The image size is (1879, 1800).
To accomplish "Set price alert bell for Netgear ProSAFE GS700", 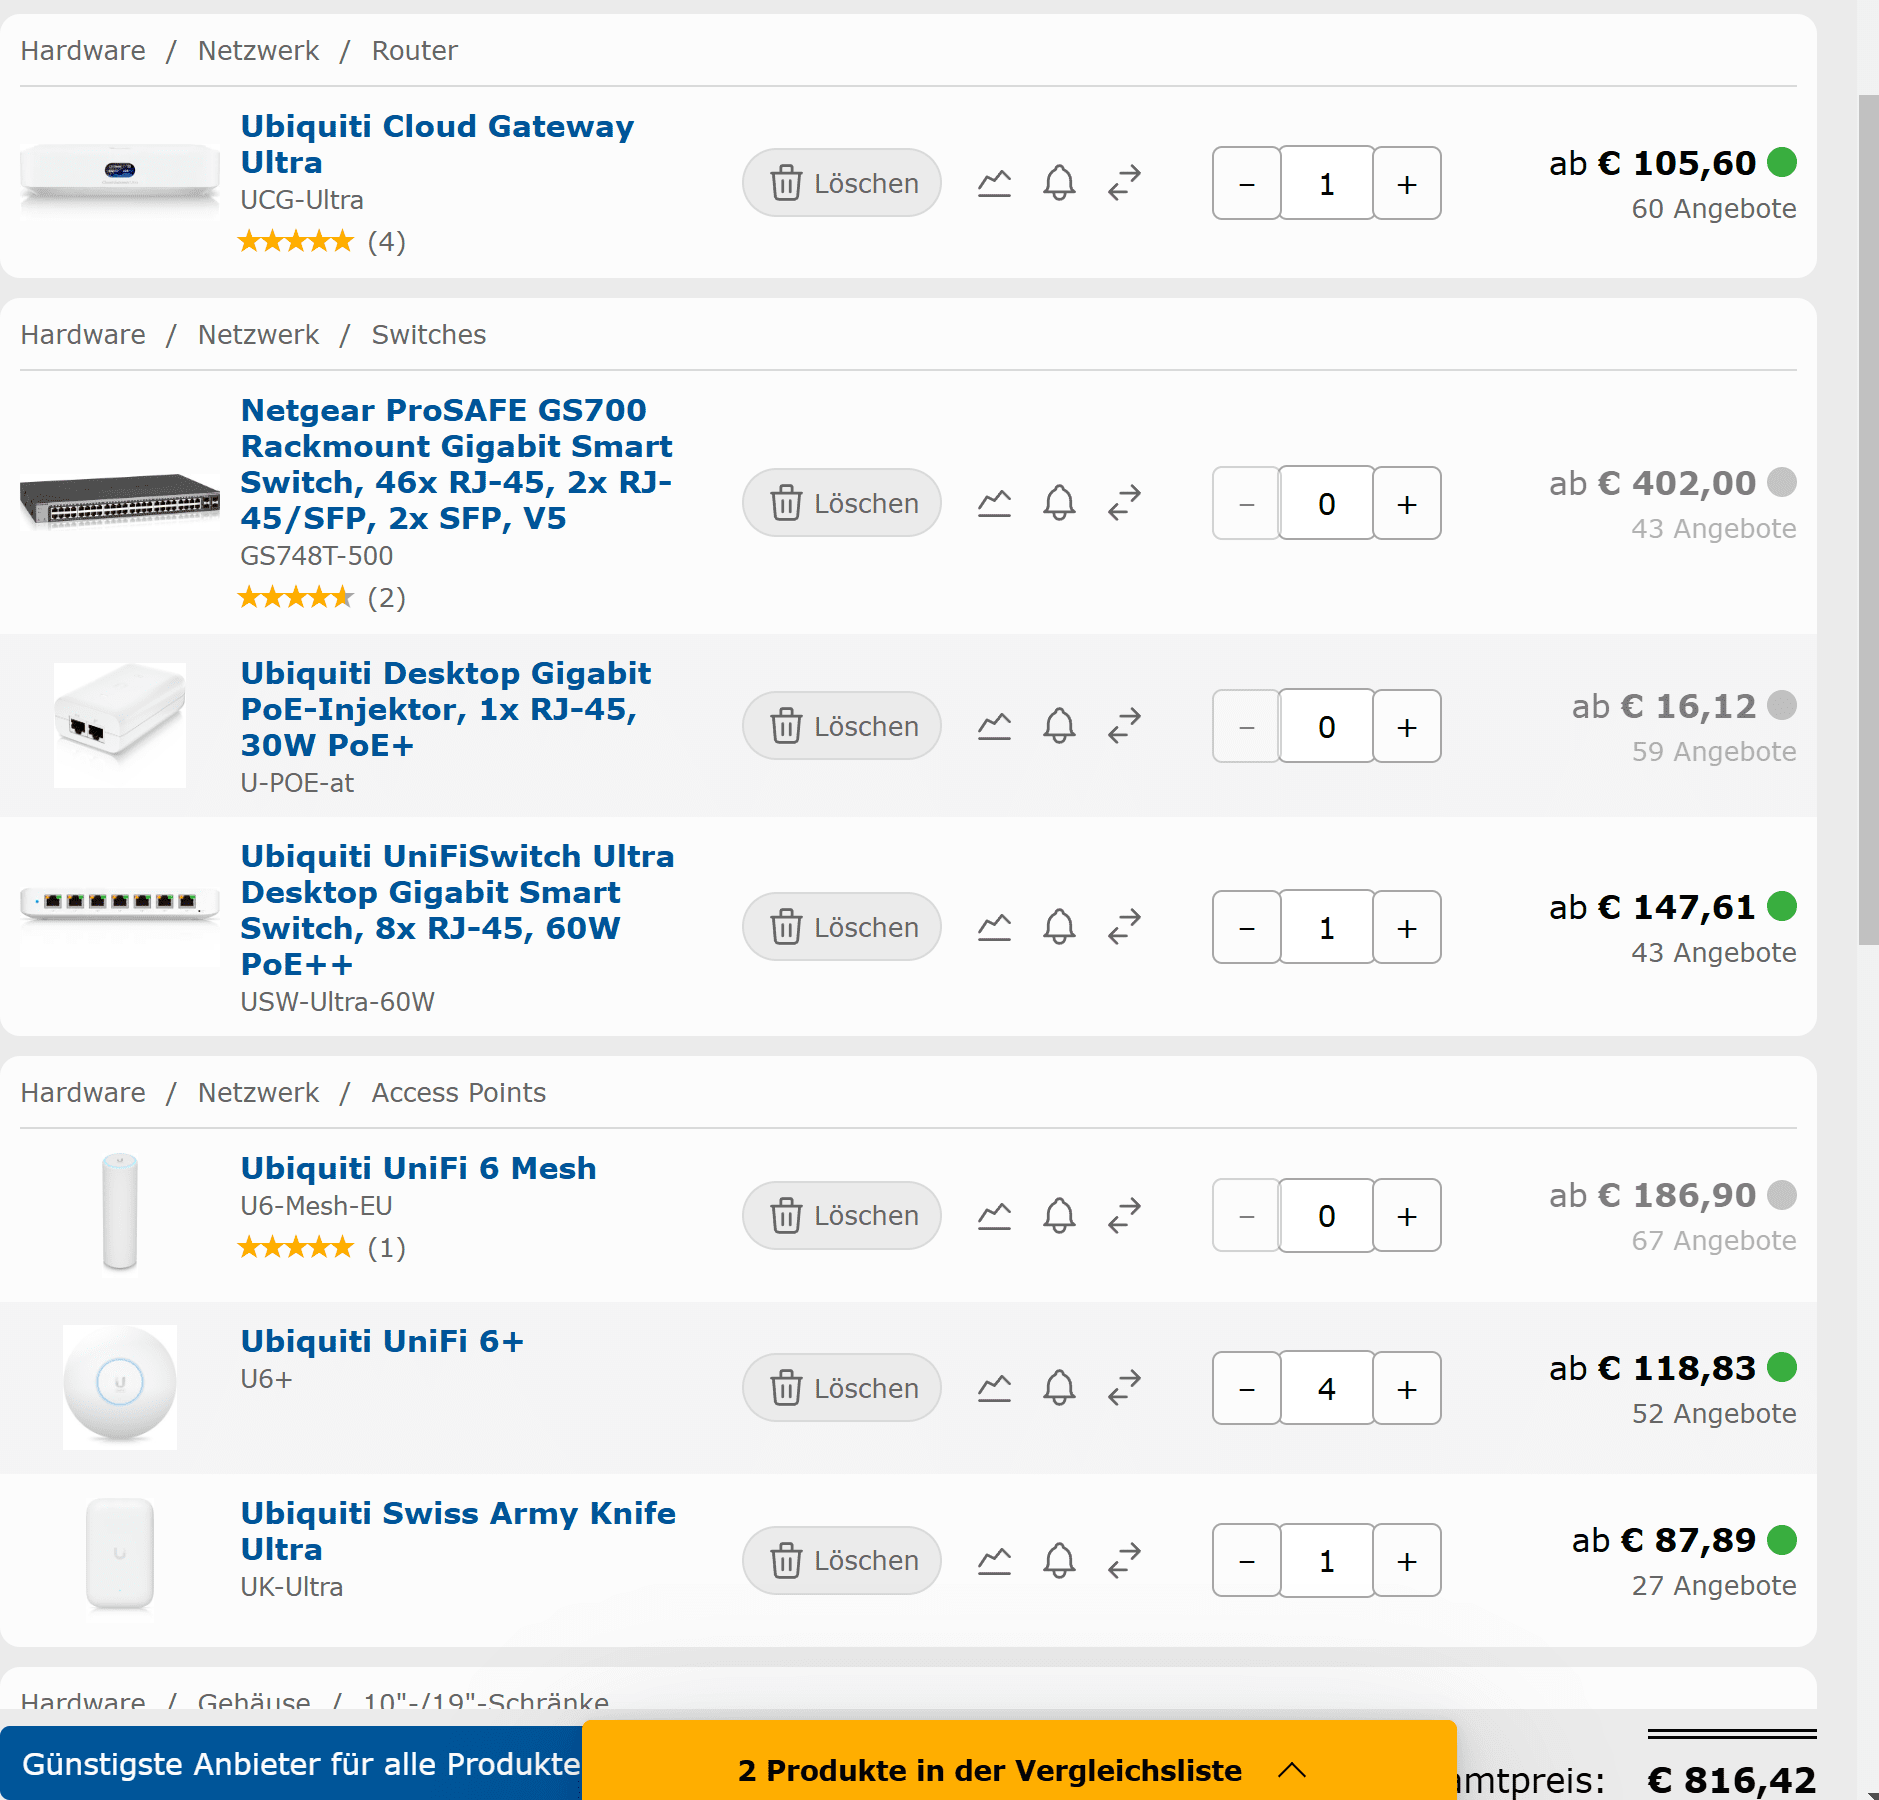I will click(x=1059, y=503).
